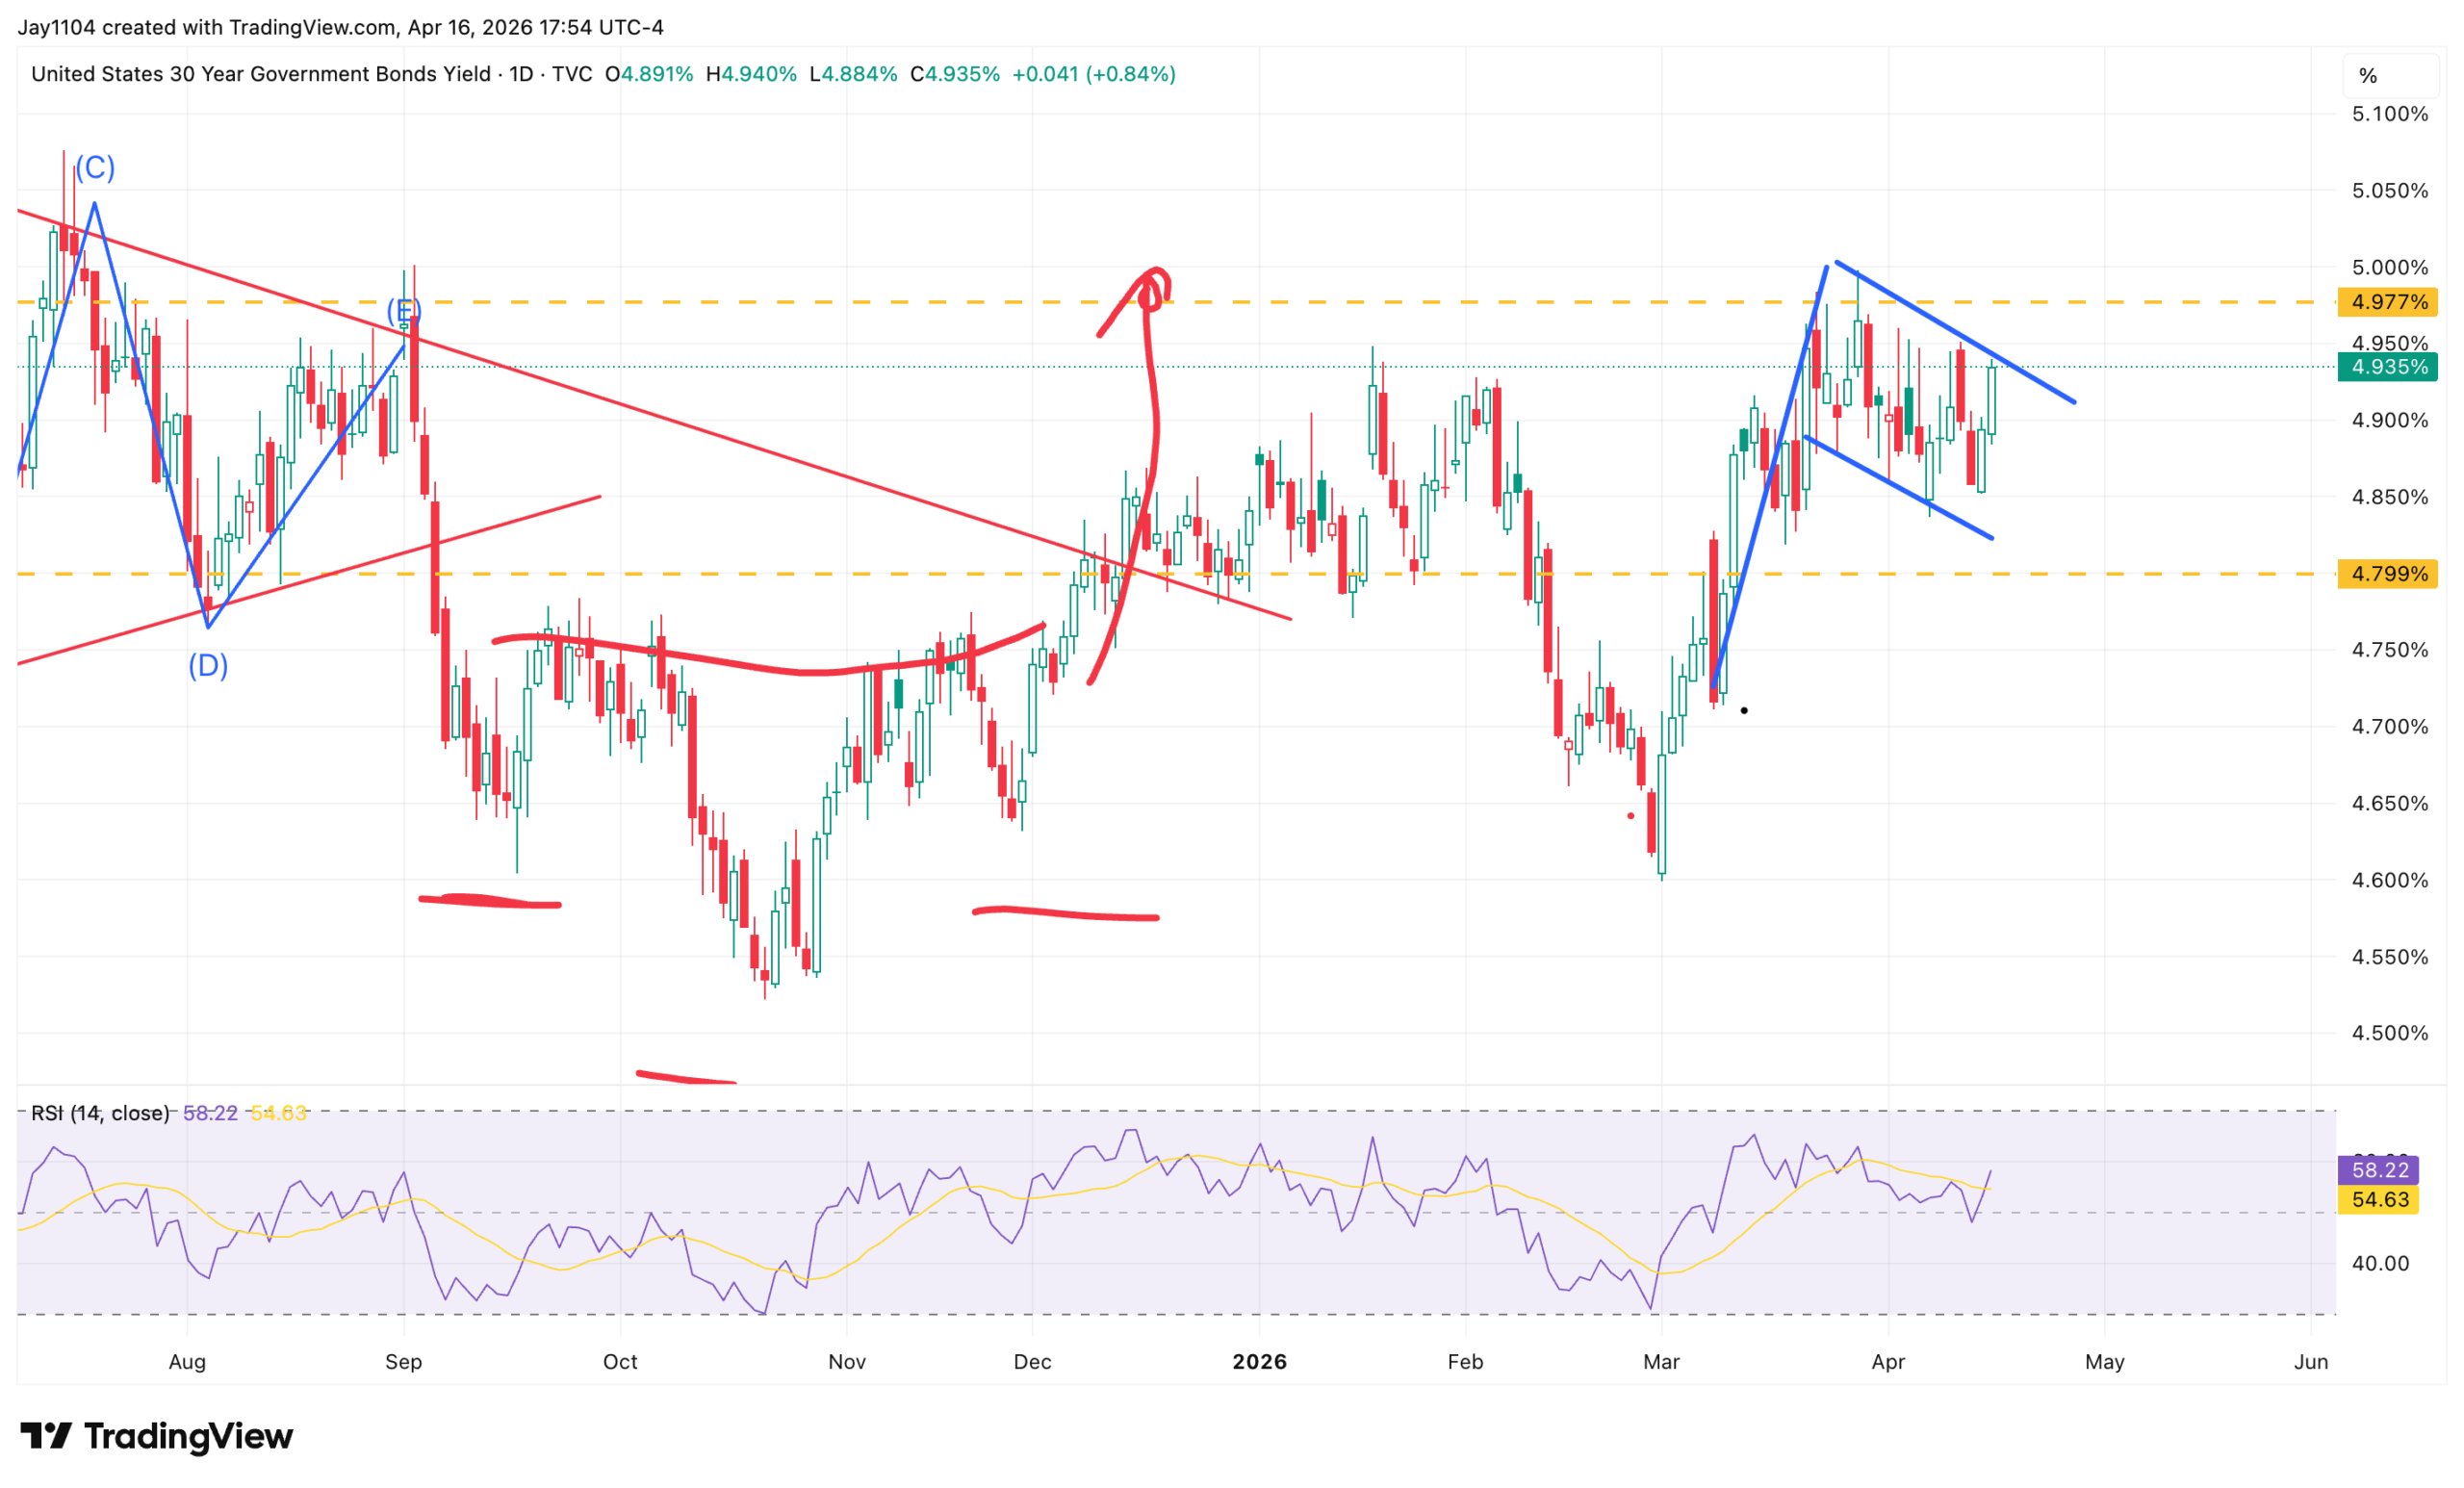Screen dimensions: 2464x1488
Task: Select the (D) wave label
Action: [208, 665]
